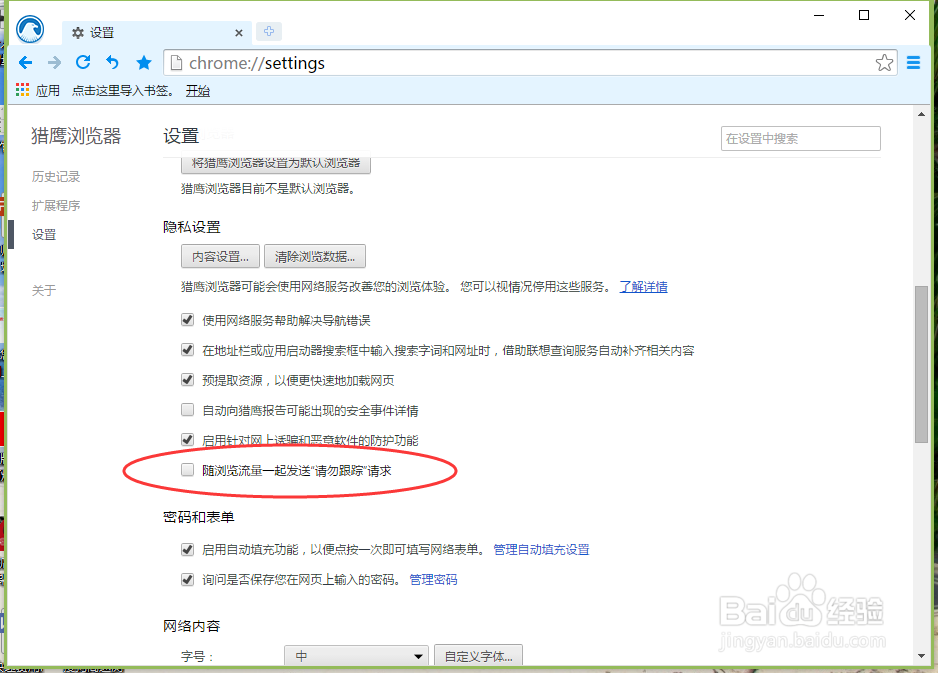Select 设置 in the sidebar
Image resolution: width=938 pixels, height=673 pixels.
click(44, 235)
